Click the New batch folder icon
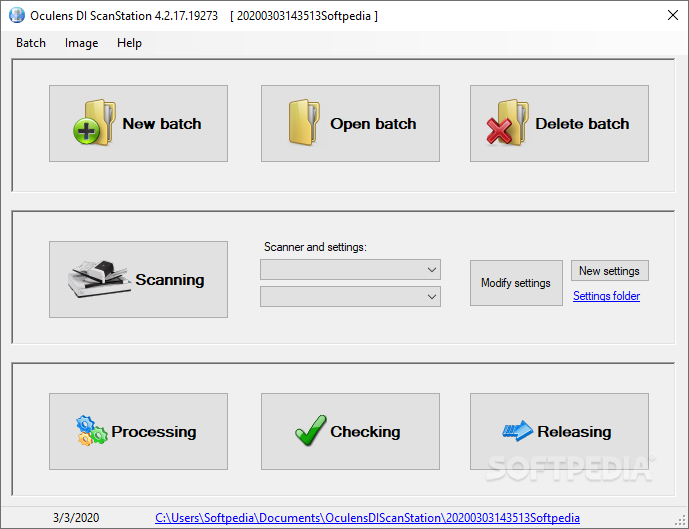Screen dimensions: 689x529 [95, 123]
